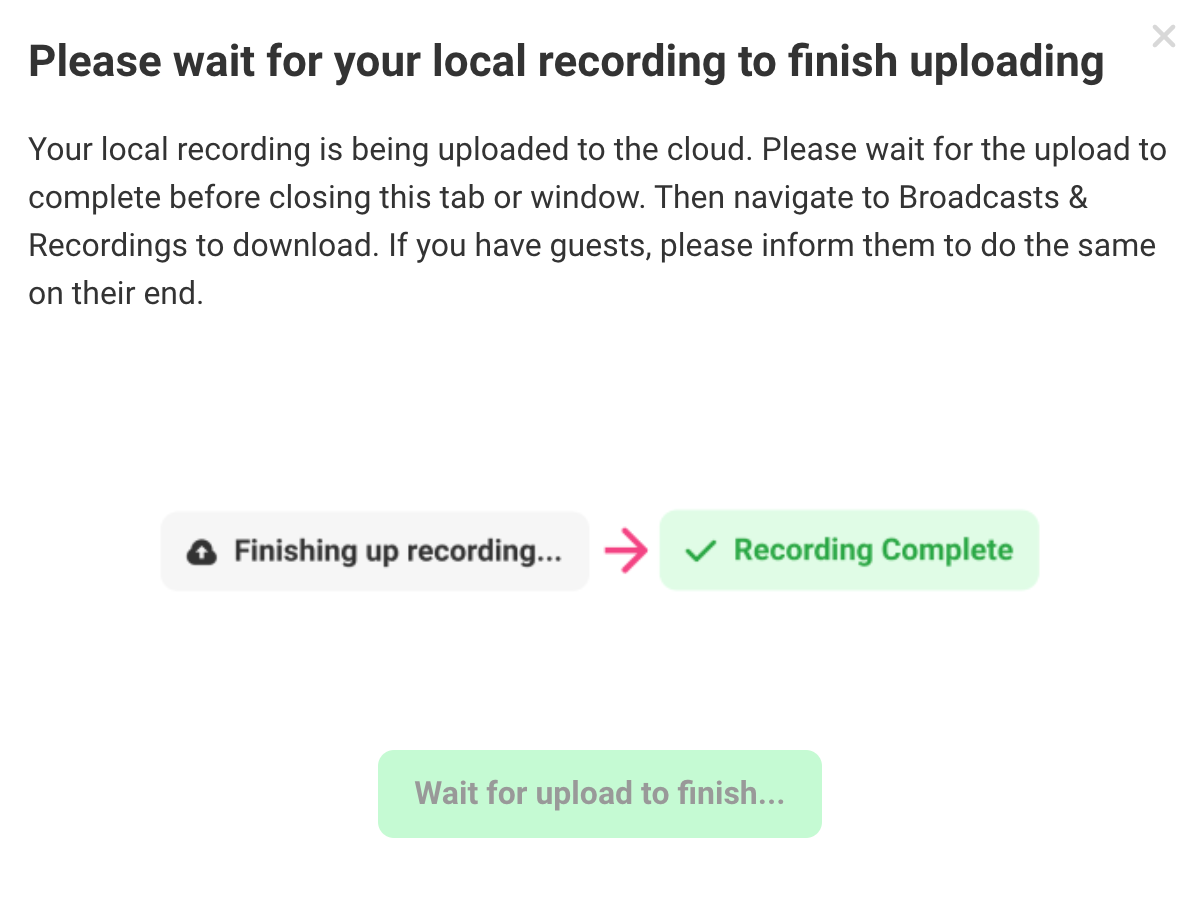The width and height of the screenshot is (1198, 902).
Task: Click the green checkmark icon
Action: [701, 551]
